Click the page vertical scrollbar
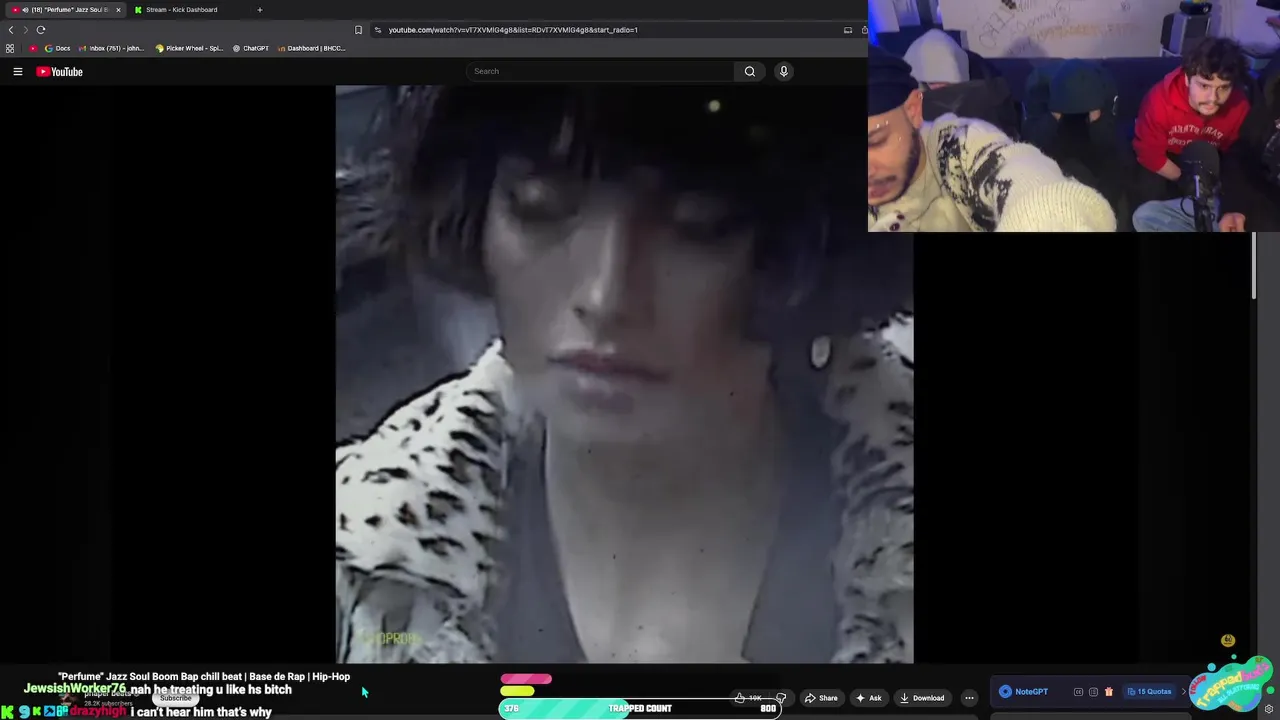 click(x=1253, y=265)
